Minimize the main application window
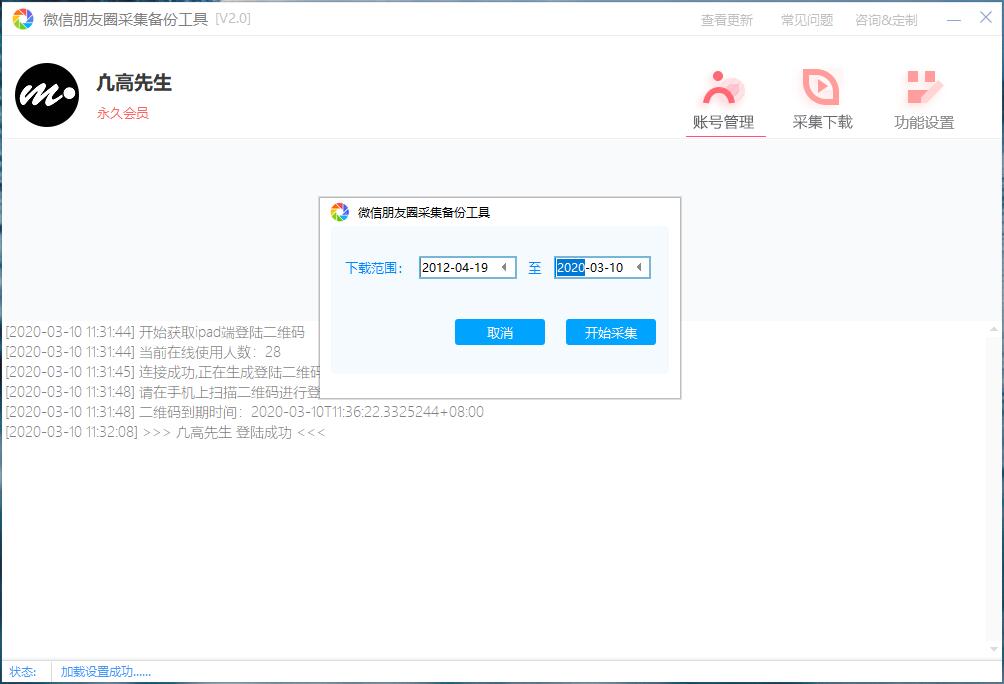1004x684 pixels. (x=954, y=19)
